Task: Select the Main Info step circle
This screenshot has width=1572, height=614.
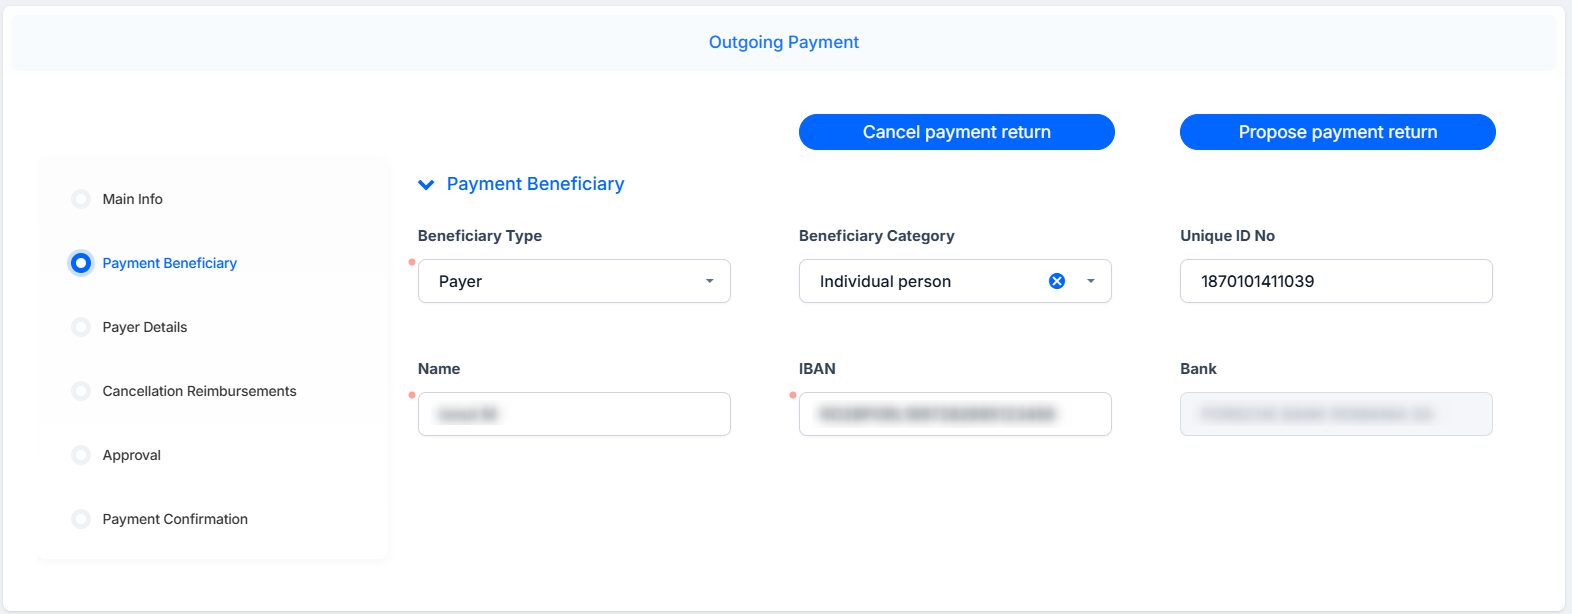Action: pos(81,199)
